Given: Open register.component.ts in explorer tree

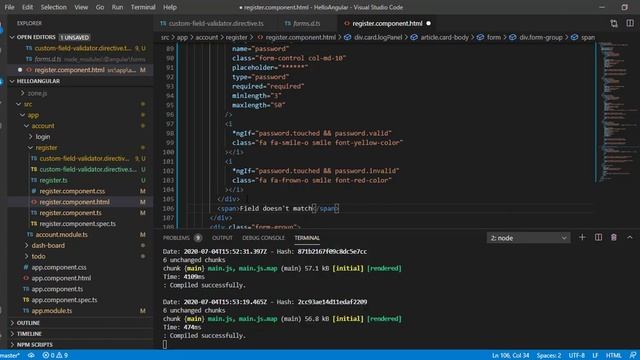Looking at the screenshot, I should (70, 213).
